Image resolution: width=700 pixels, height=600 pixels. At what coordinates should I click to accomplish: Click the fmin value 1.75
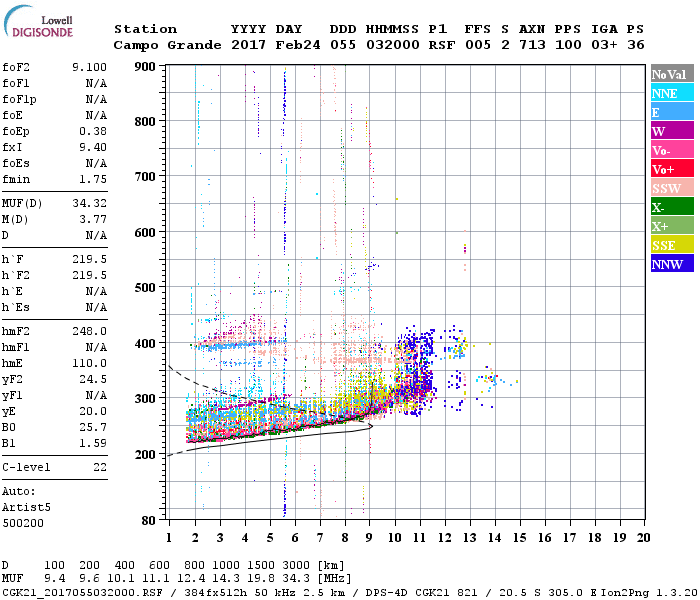[x=93, y=179]
